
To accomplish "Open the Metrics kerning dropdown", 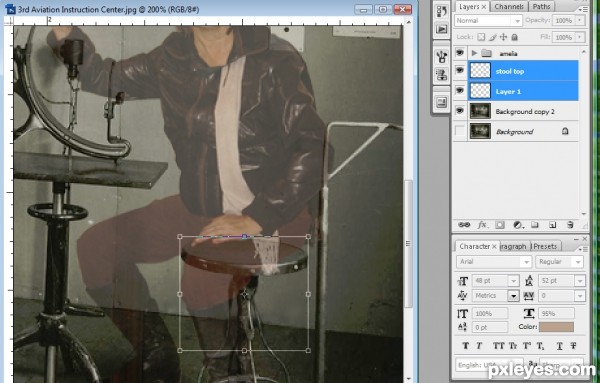I will [513, 296].
